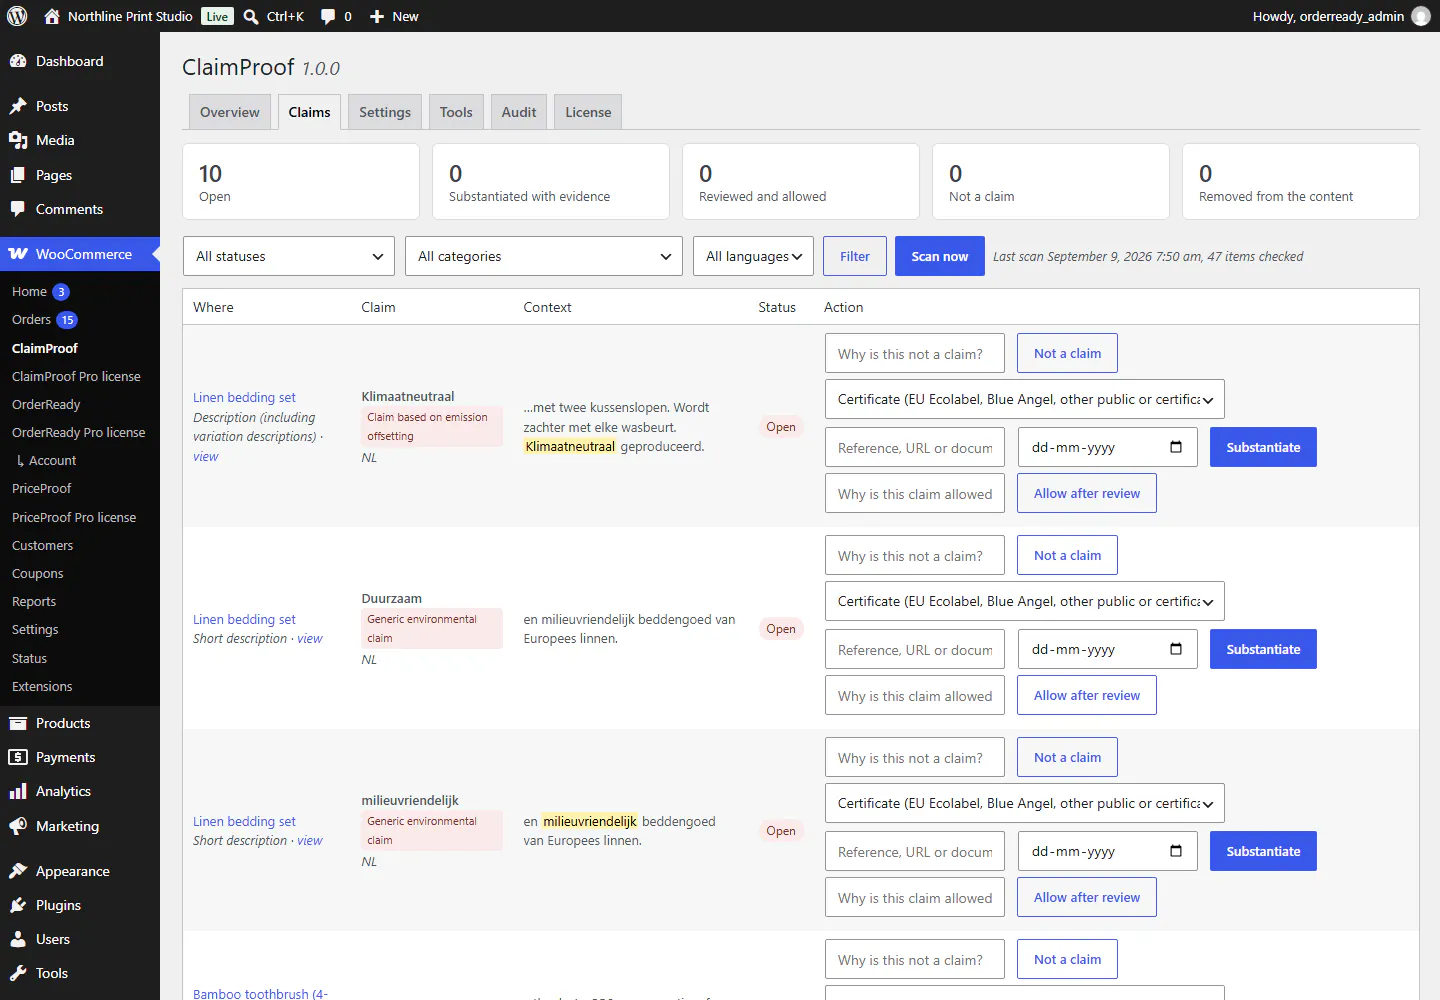Image resolution: width=1440 pixels, height=1000 pixels.
Task: Click the Tools wrench icon in sidebar
Action: [x=18, y=973]
